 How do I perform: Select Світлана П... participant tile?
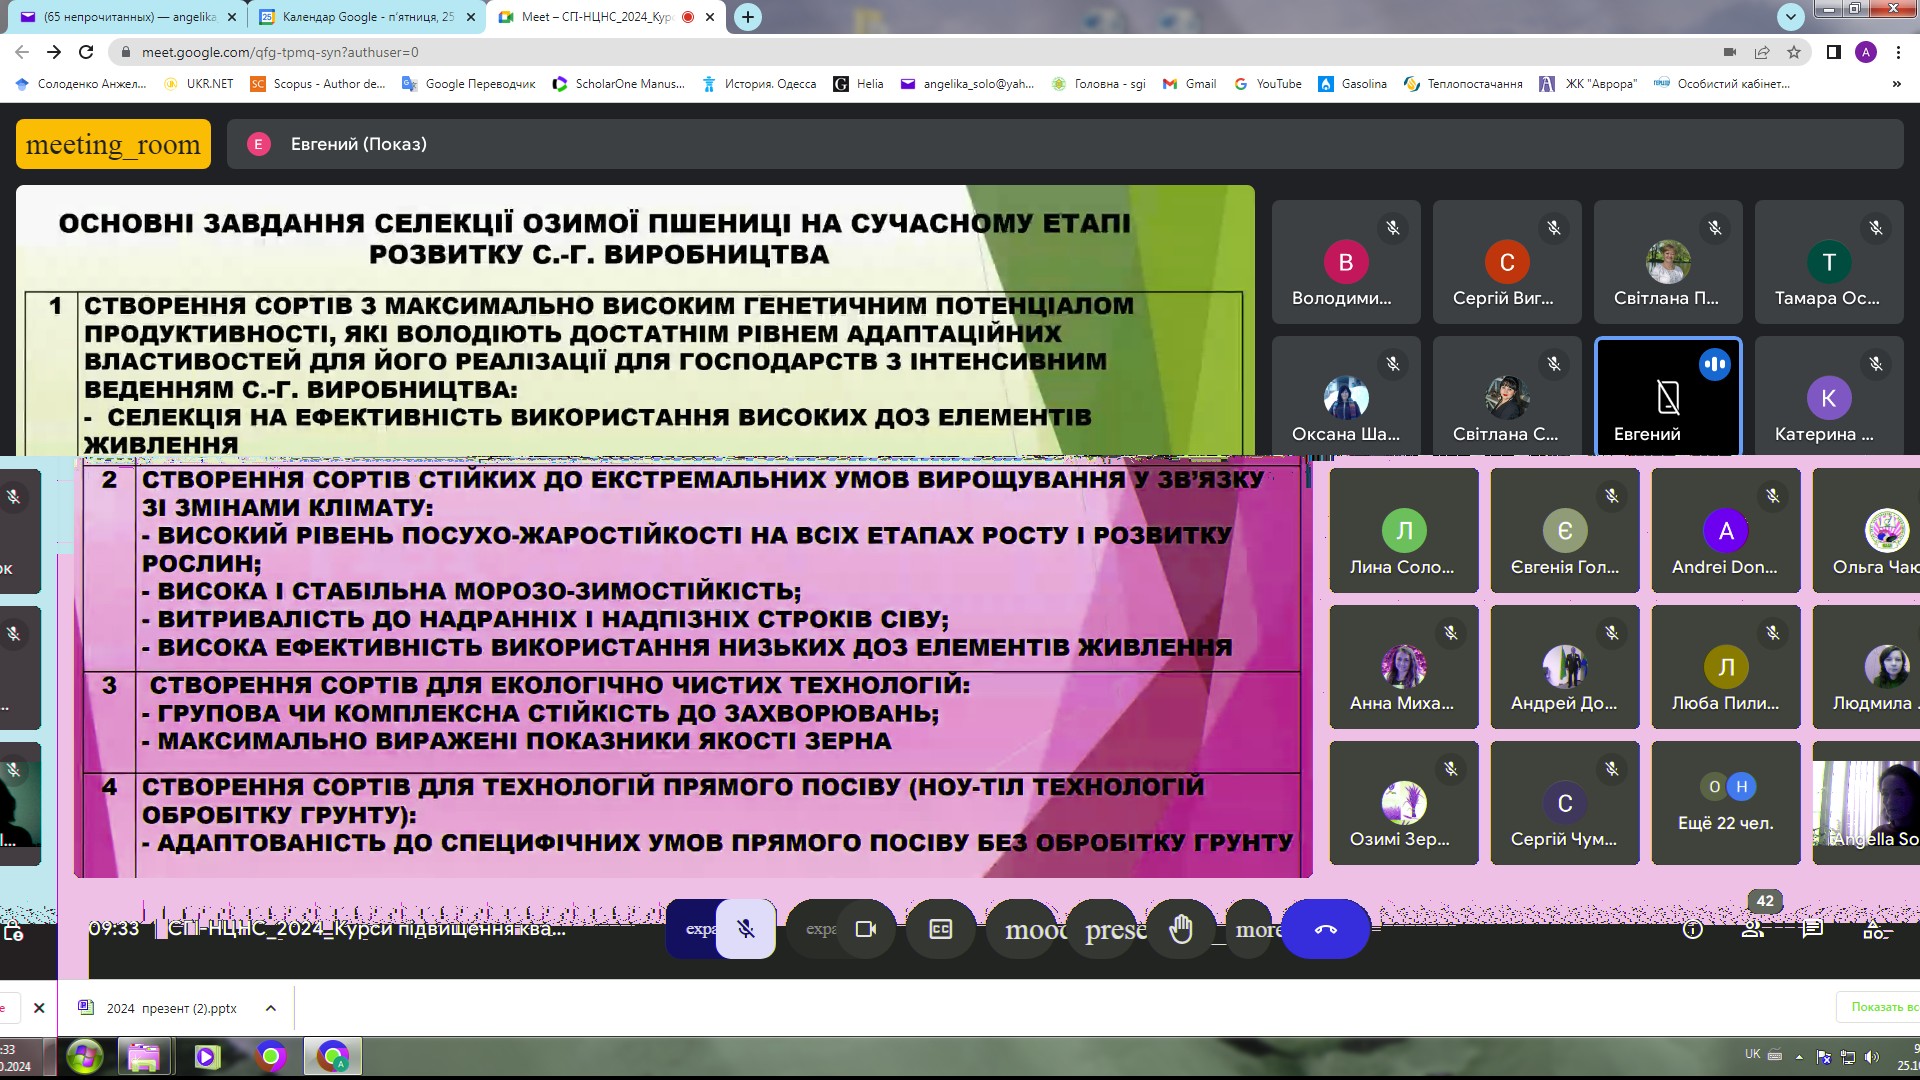pyautogui.click(x=1668, y=262)
